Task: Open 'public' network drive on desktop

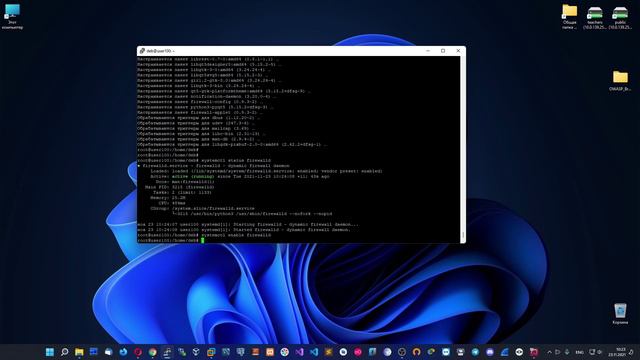Action: [620, 17]
